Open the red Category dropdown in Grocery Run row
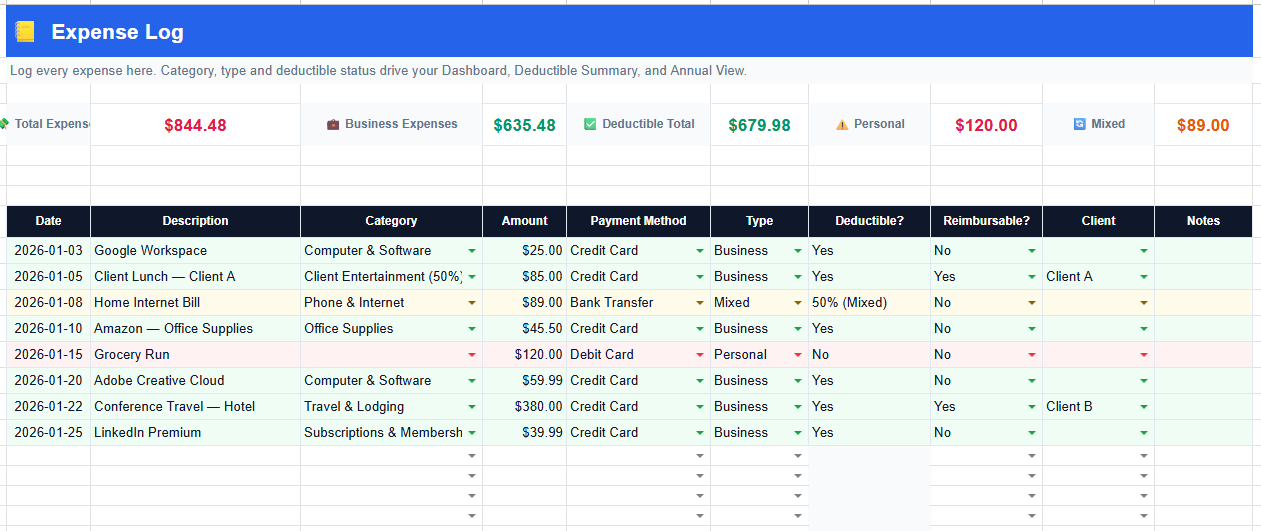The width and height of the screenshot is (1261, 531). click(x=472, y=355)
